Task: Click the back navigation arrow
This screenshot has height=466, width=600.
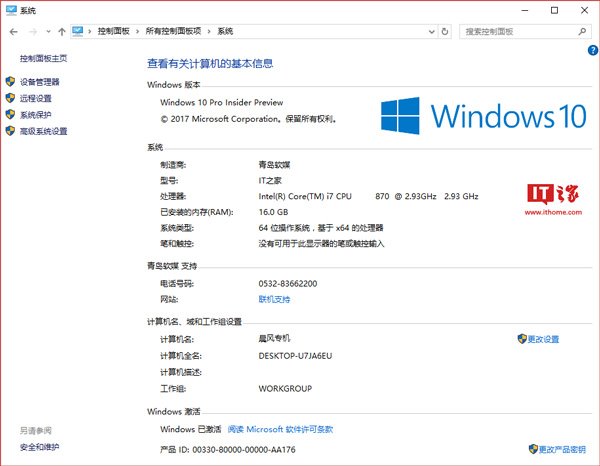Action: 12,32
